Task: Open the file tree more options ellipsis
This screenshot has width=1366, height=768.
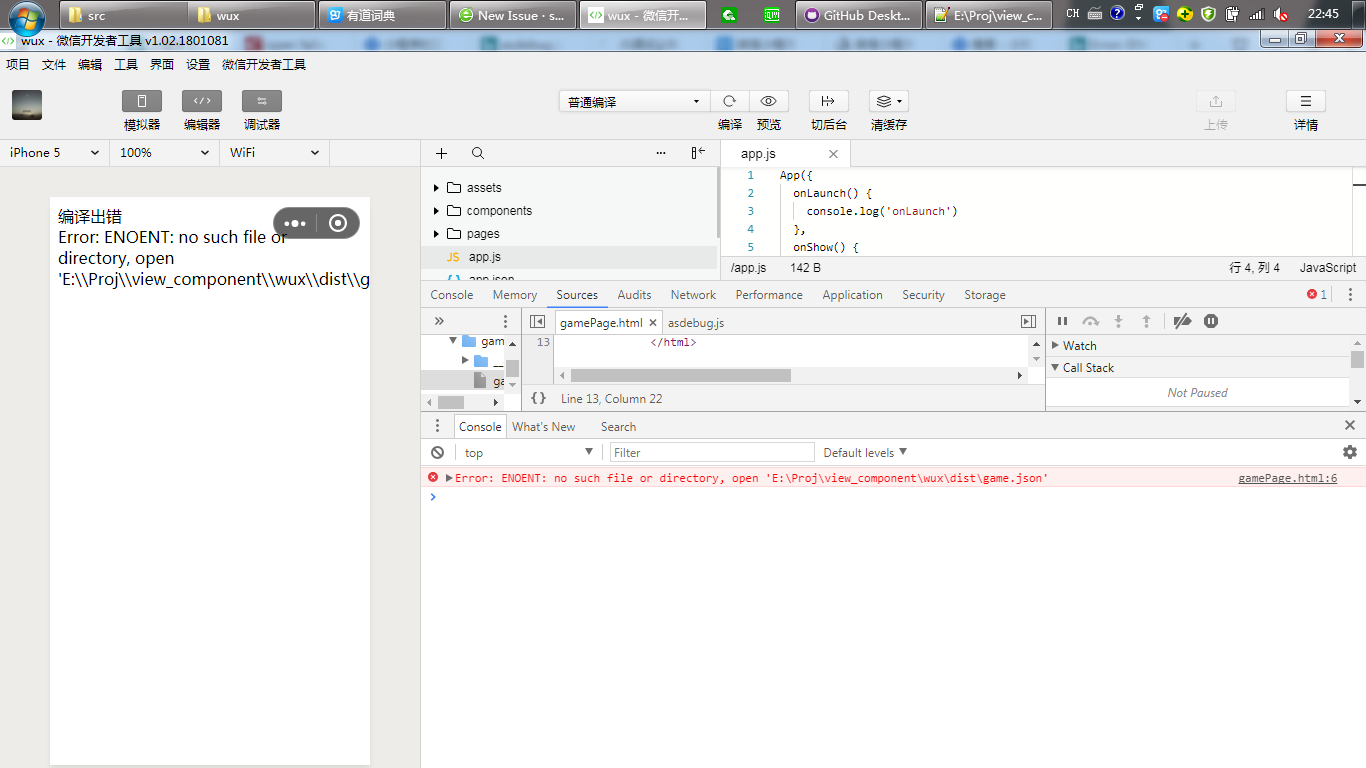Action: 661,153
